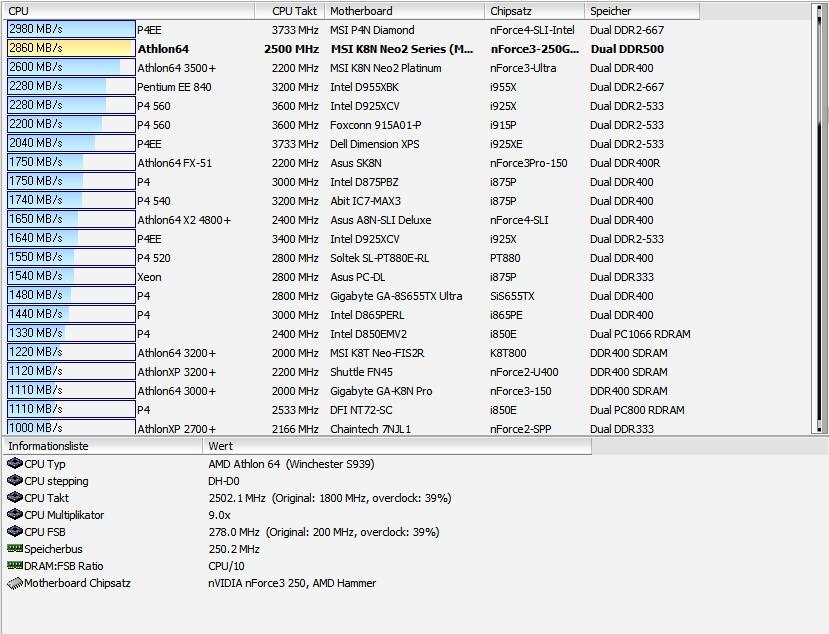The image size is (829, 634).
Task: Click the CPU stepping row icon
Action: click(x=14, y=481)
